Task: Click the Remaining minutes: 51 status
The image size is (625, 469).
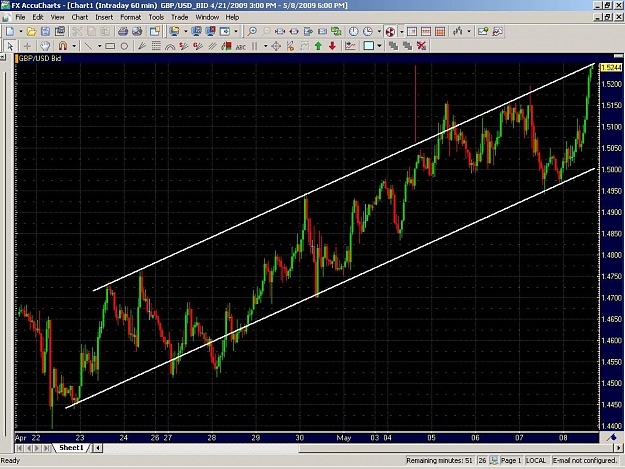Action: click(439, 461)
